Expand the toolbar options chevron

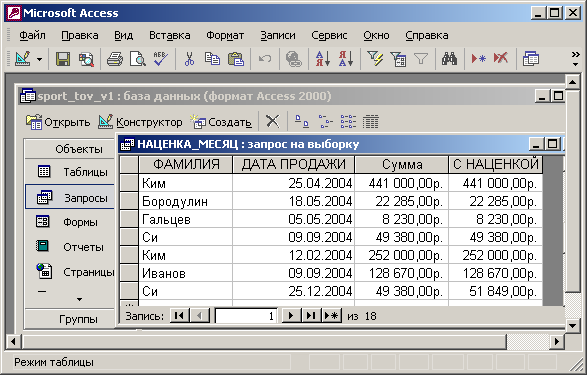point(575,59)
